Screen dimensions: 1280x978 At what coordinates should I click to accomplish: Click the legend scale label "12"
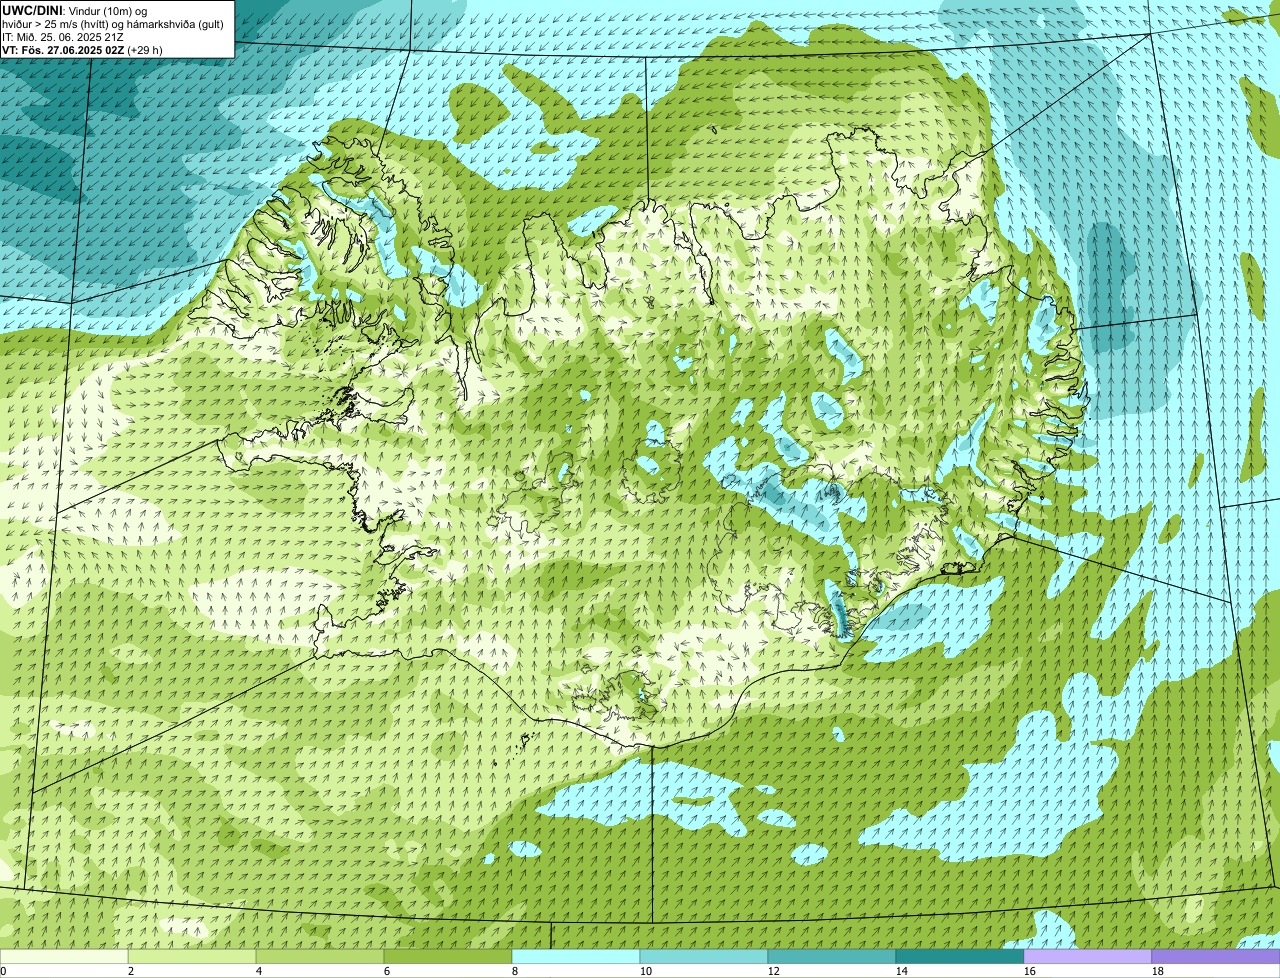pos(774,971)
